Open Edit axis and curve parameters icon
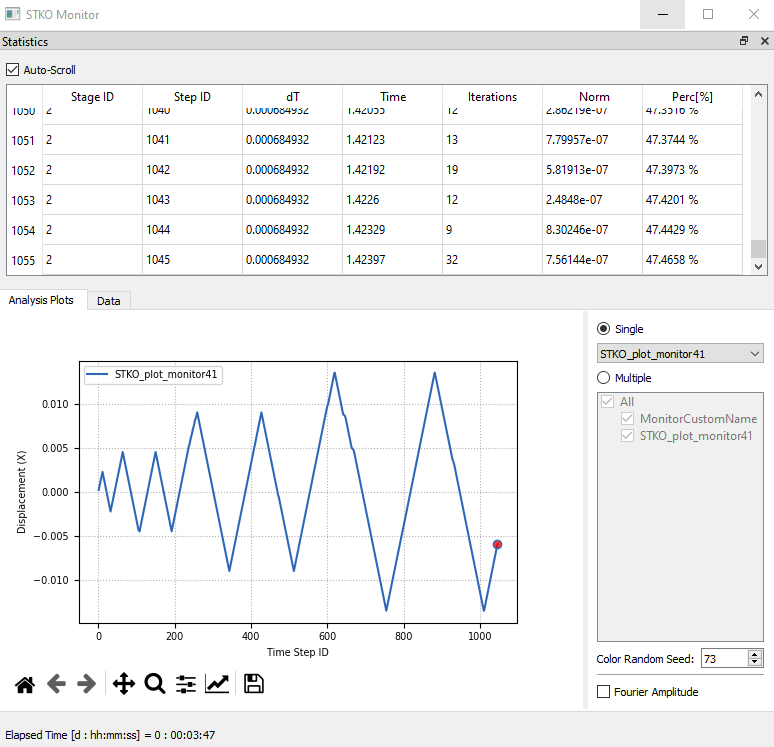This screenshot has width=774, height=747. click(x=217, y=684)
